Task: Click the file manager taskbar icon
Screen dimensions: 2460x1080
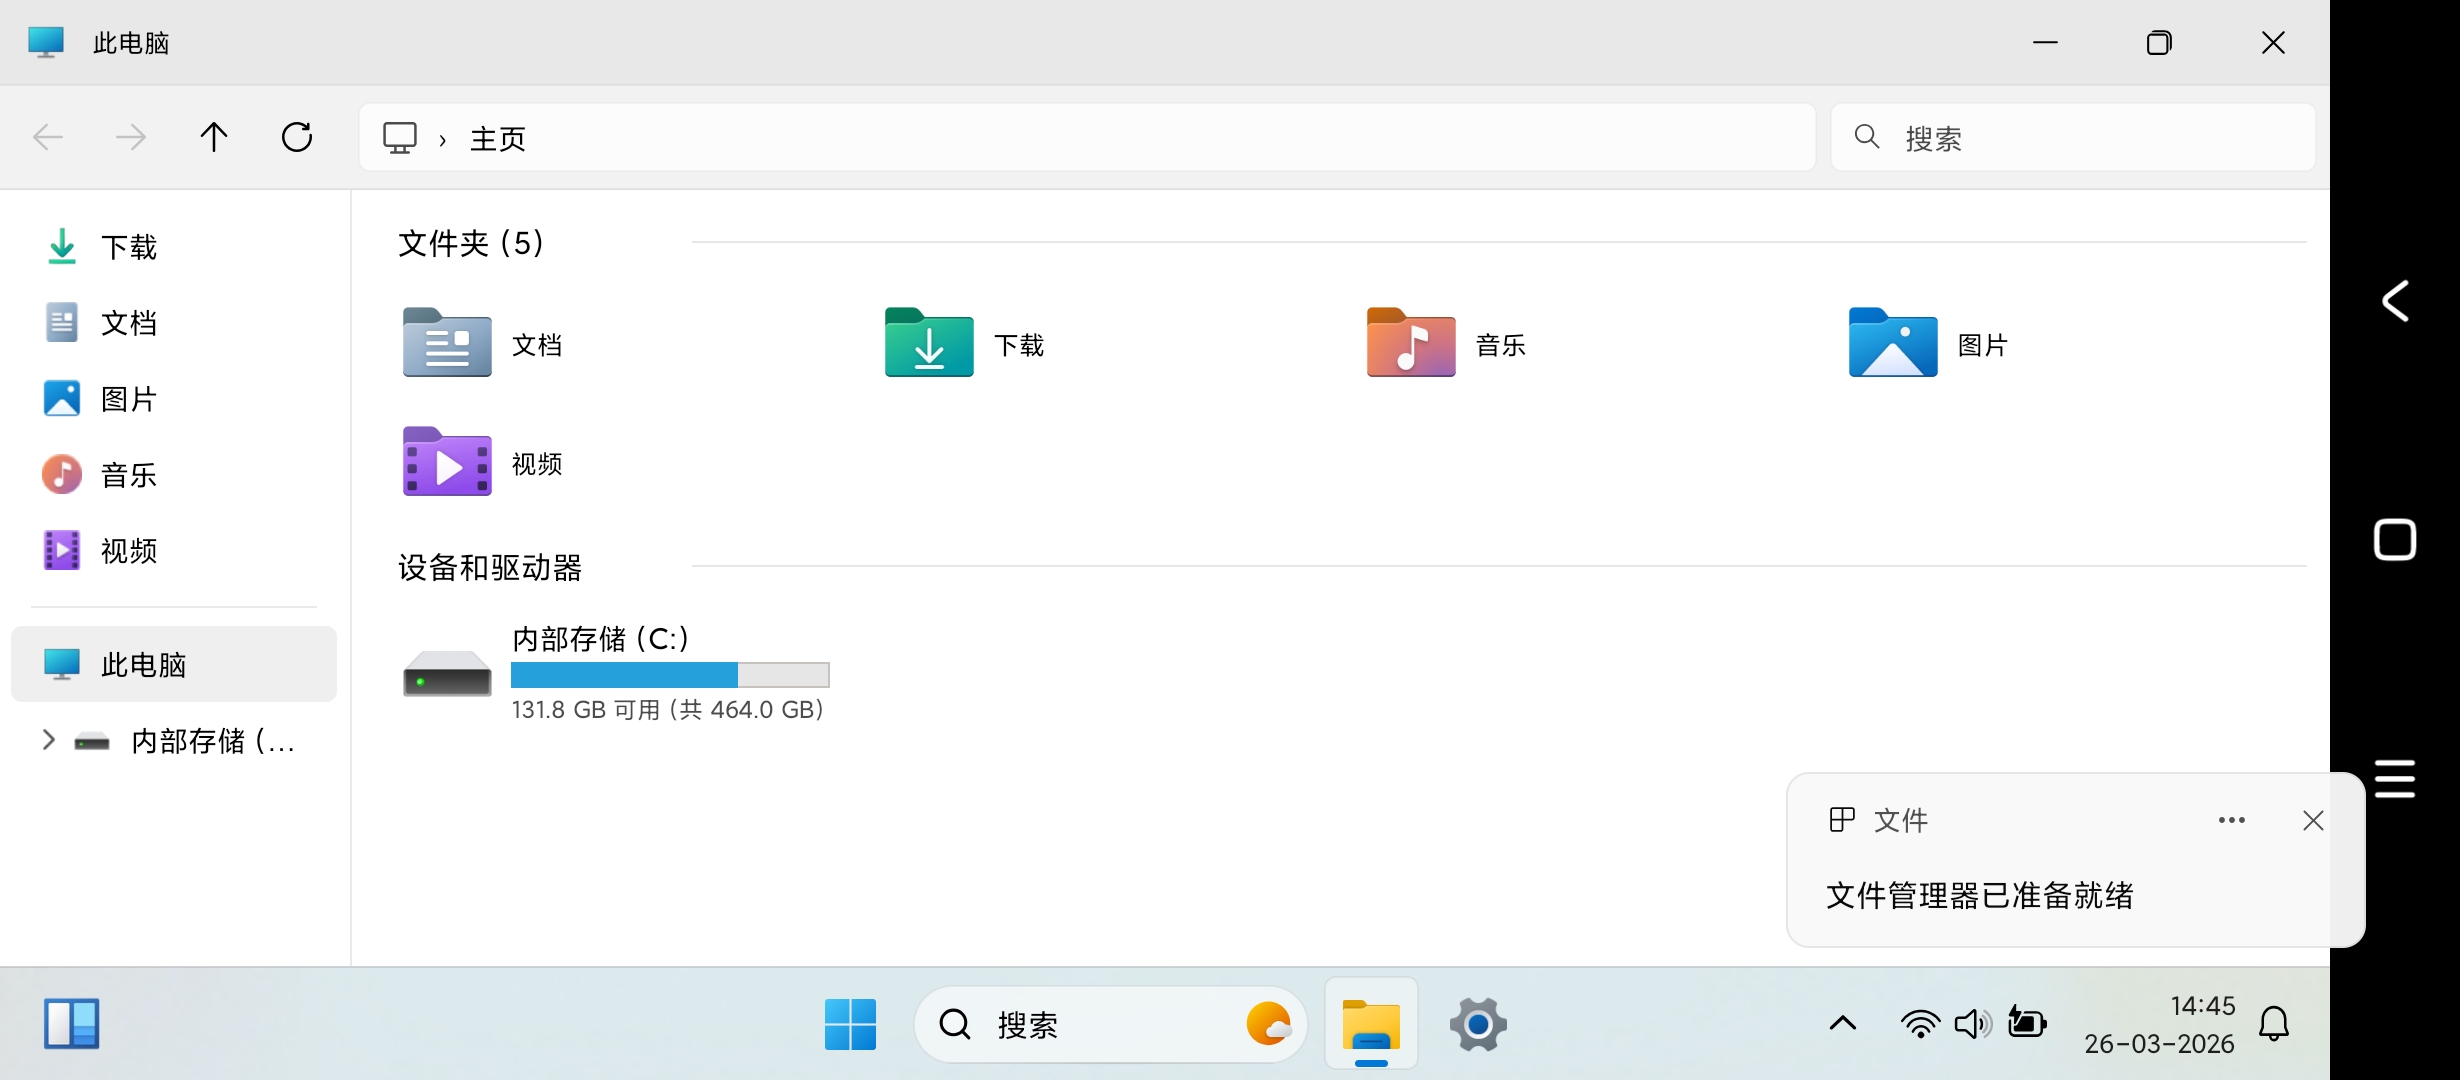Action: pos(1371,1024)
